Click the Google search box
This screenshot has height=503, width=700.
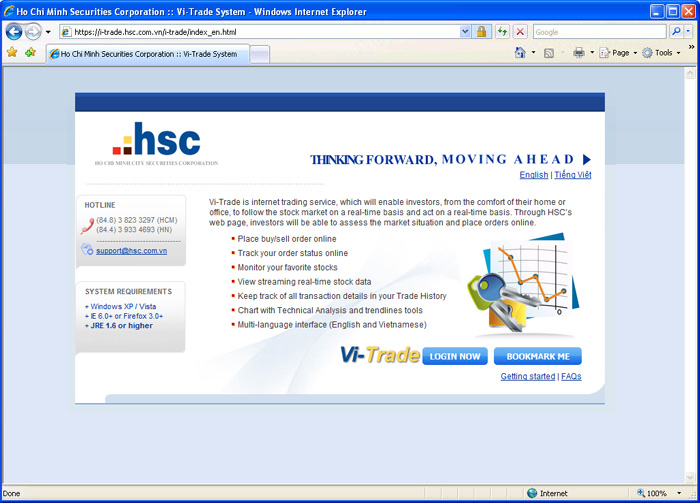[x=599, y=32]
